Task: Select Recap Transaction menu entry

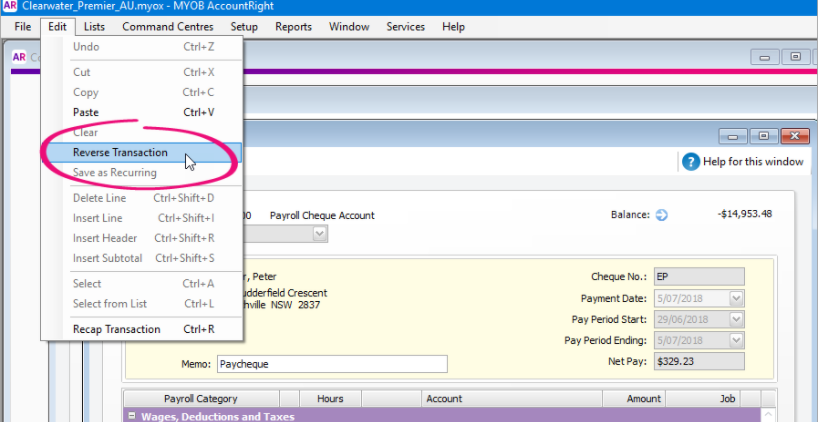Action: (116, 329)
